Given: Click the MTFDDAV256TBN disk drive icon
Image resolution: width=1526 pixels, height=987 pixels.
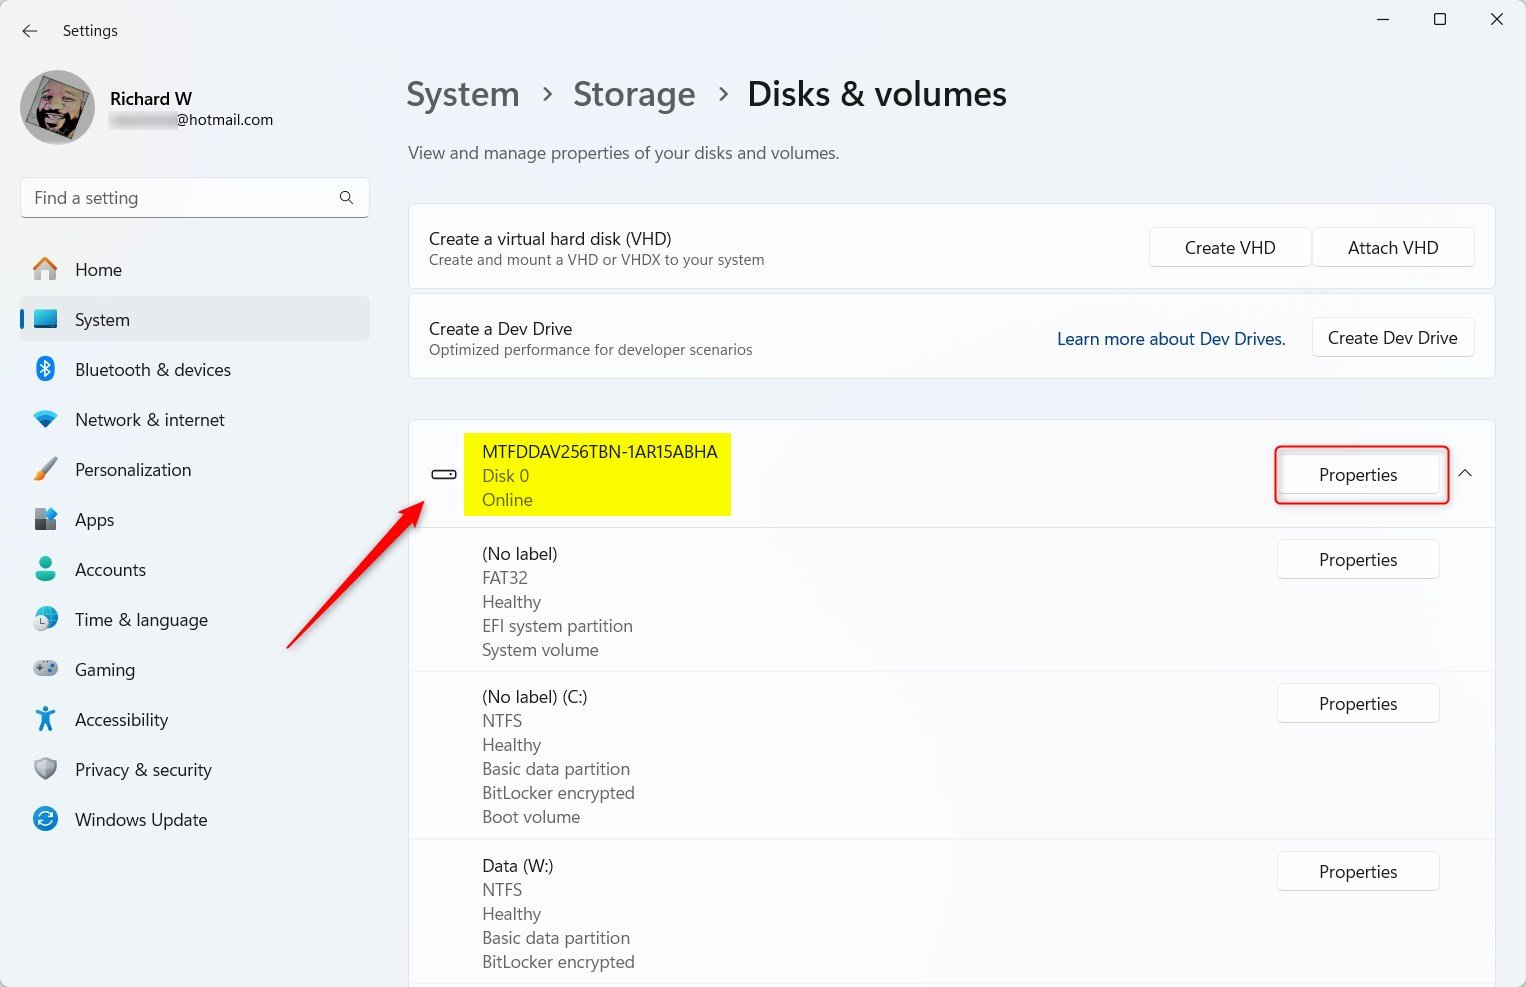Looking at the screenshot, I should [x=442, y=474].
